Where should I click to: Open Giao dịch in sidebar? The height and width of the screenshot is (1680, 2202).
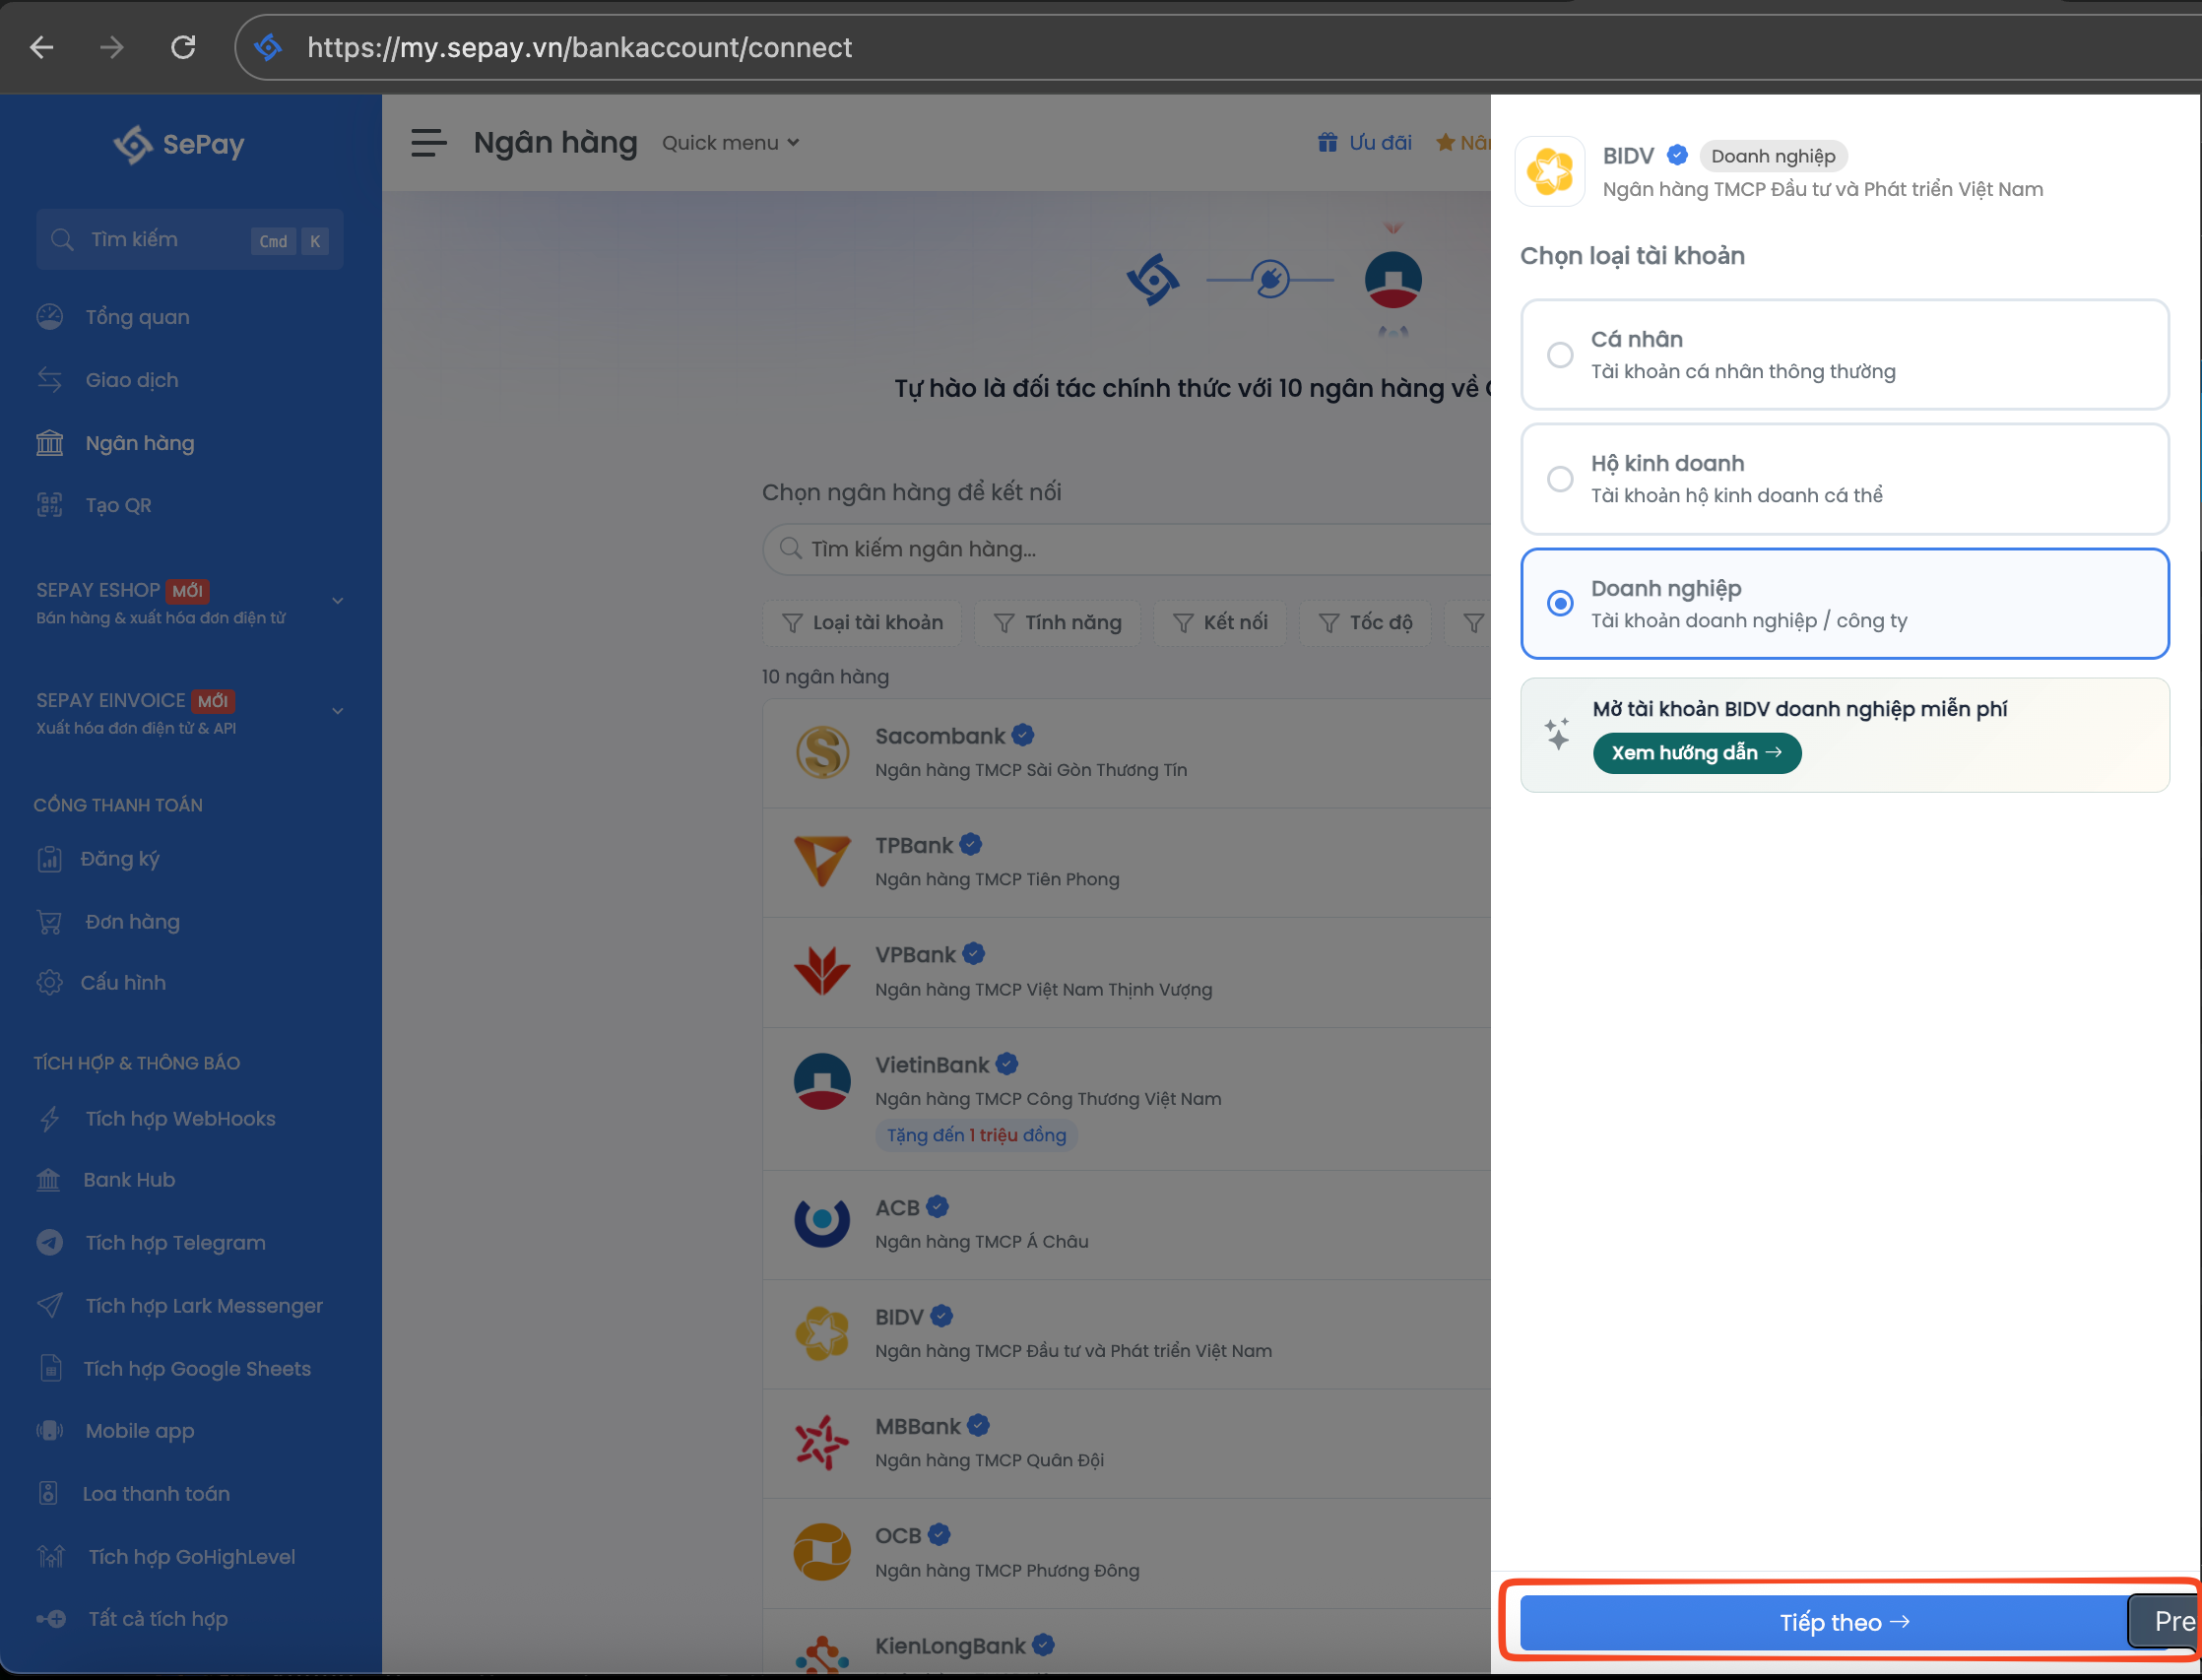click(131, 380)
